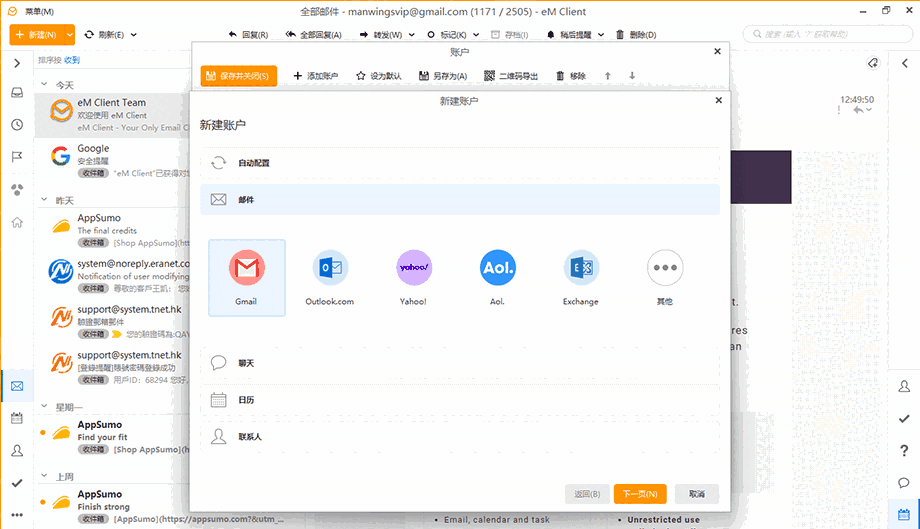Expand the 日历 calendar section

click(460, 400)
